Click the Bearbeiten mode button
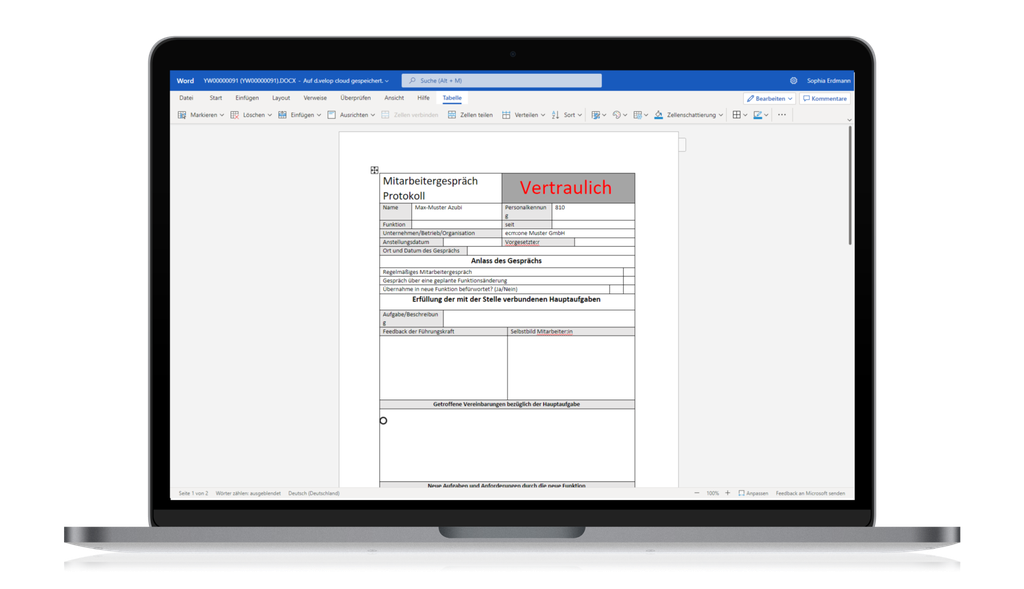The image size is (1024, 589). click(769, 99)
